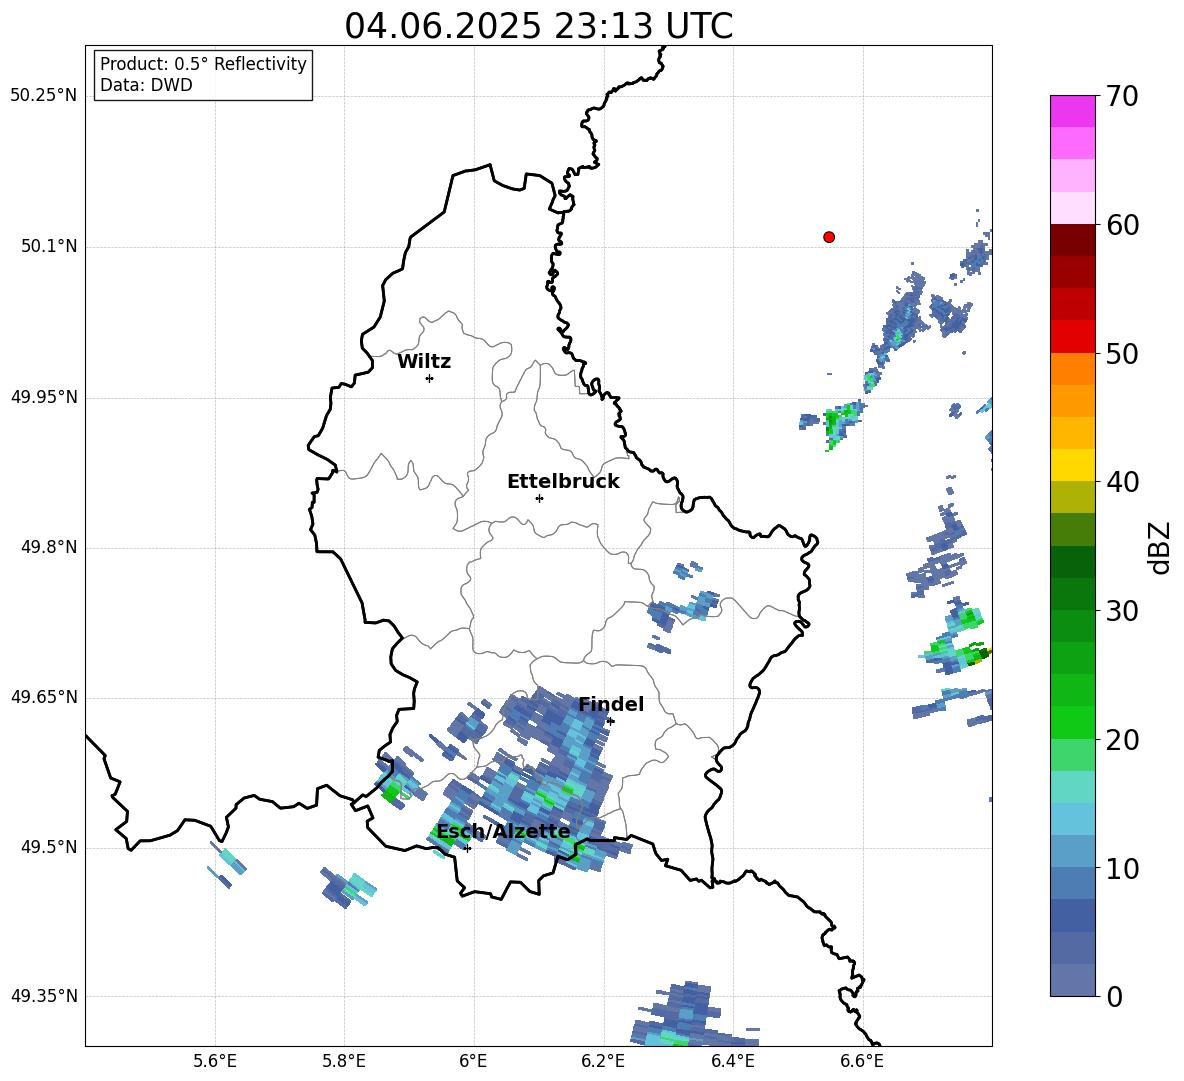Click the 20 tick on colorbar
The image size is (1184, 1081).
[1122, 740]
